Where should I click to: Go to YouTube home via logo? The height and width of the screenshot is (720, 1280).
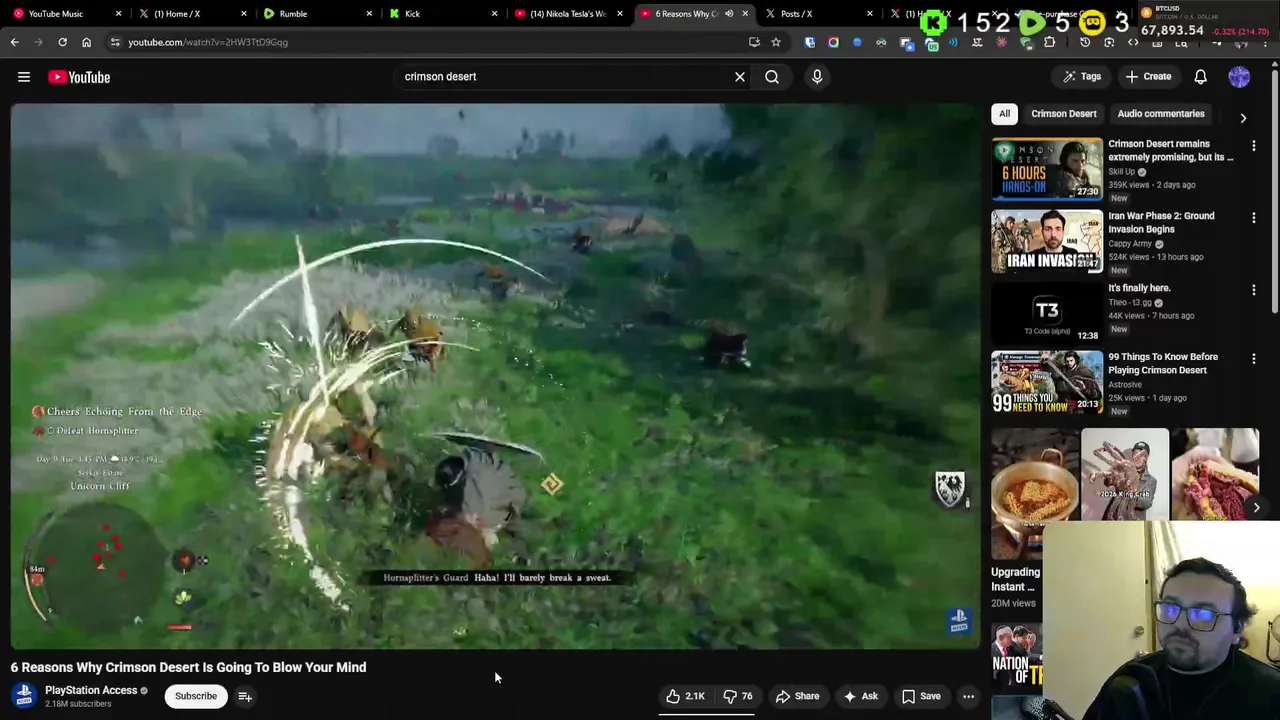click(79, 77)
